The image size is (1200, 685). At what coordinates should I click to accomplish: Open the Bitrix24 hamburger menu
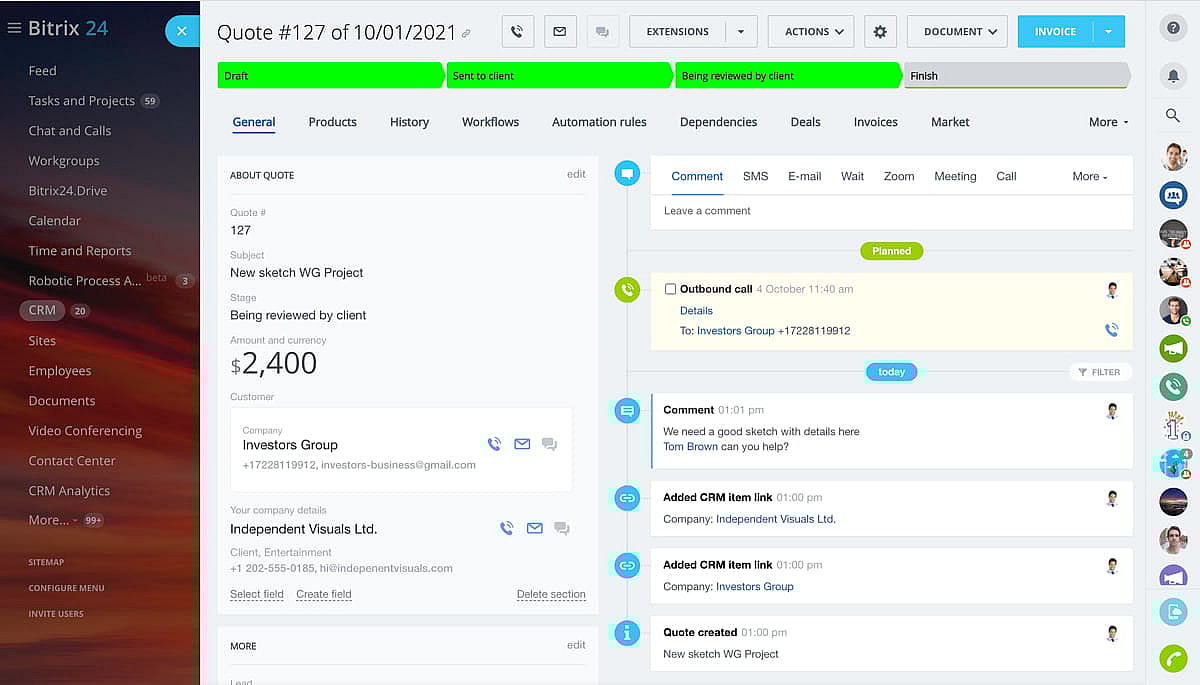pos(14,28)
